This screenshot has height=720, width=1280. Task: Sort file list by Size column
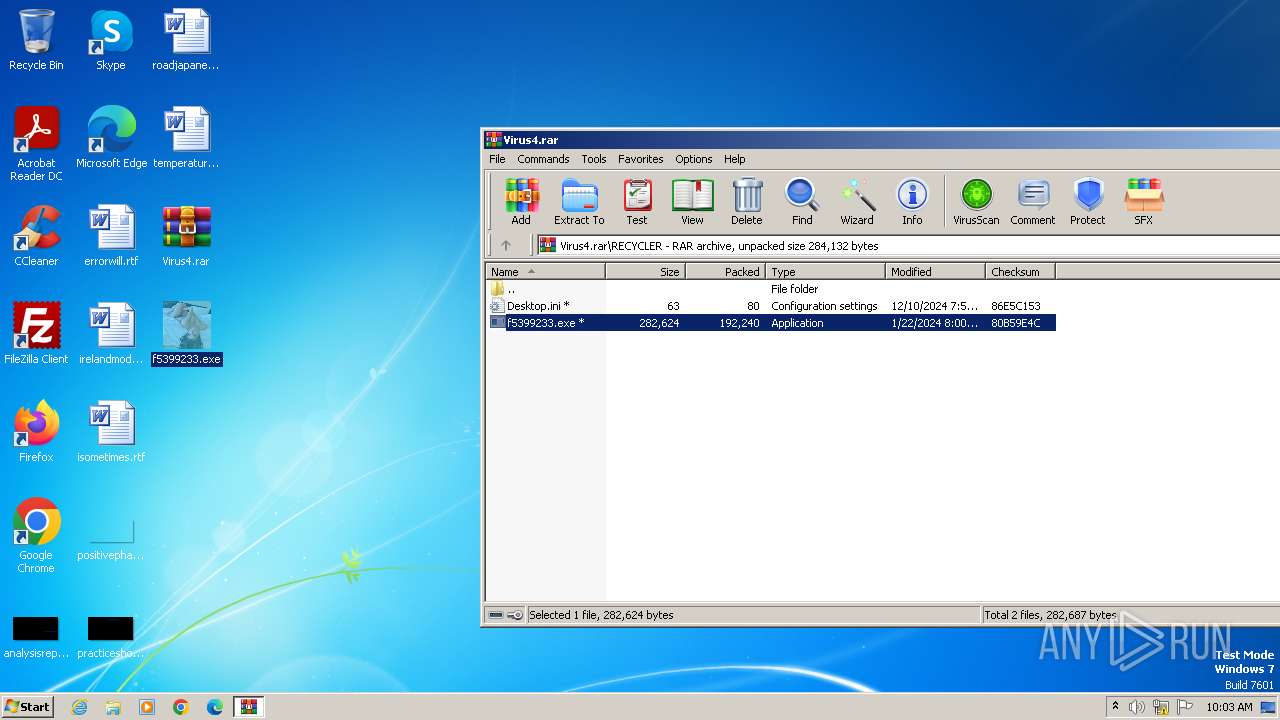point(646,271)
